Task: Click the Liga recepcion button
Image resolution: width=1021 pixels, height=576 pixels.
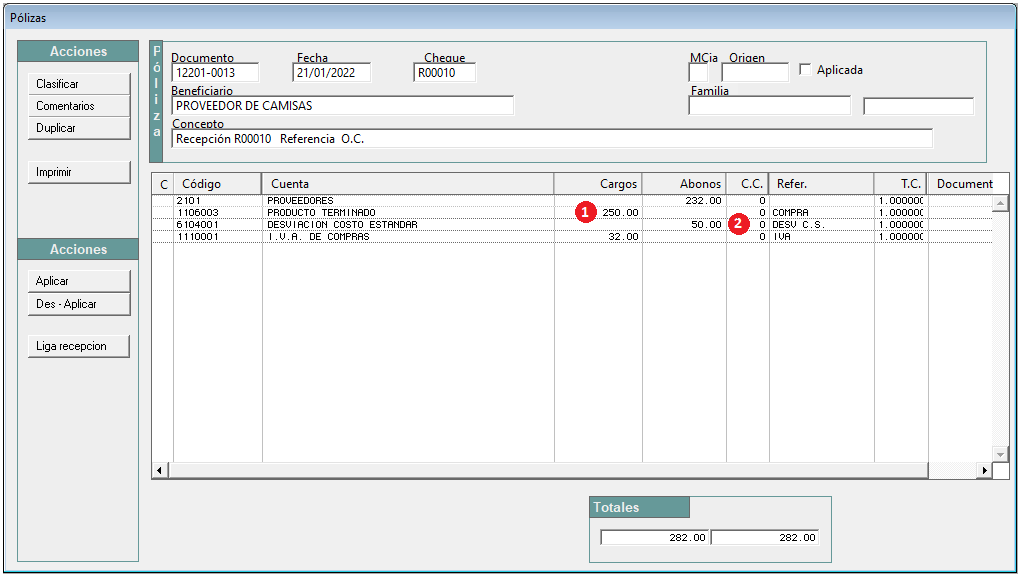Action: click(x=79, y=346)
